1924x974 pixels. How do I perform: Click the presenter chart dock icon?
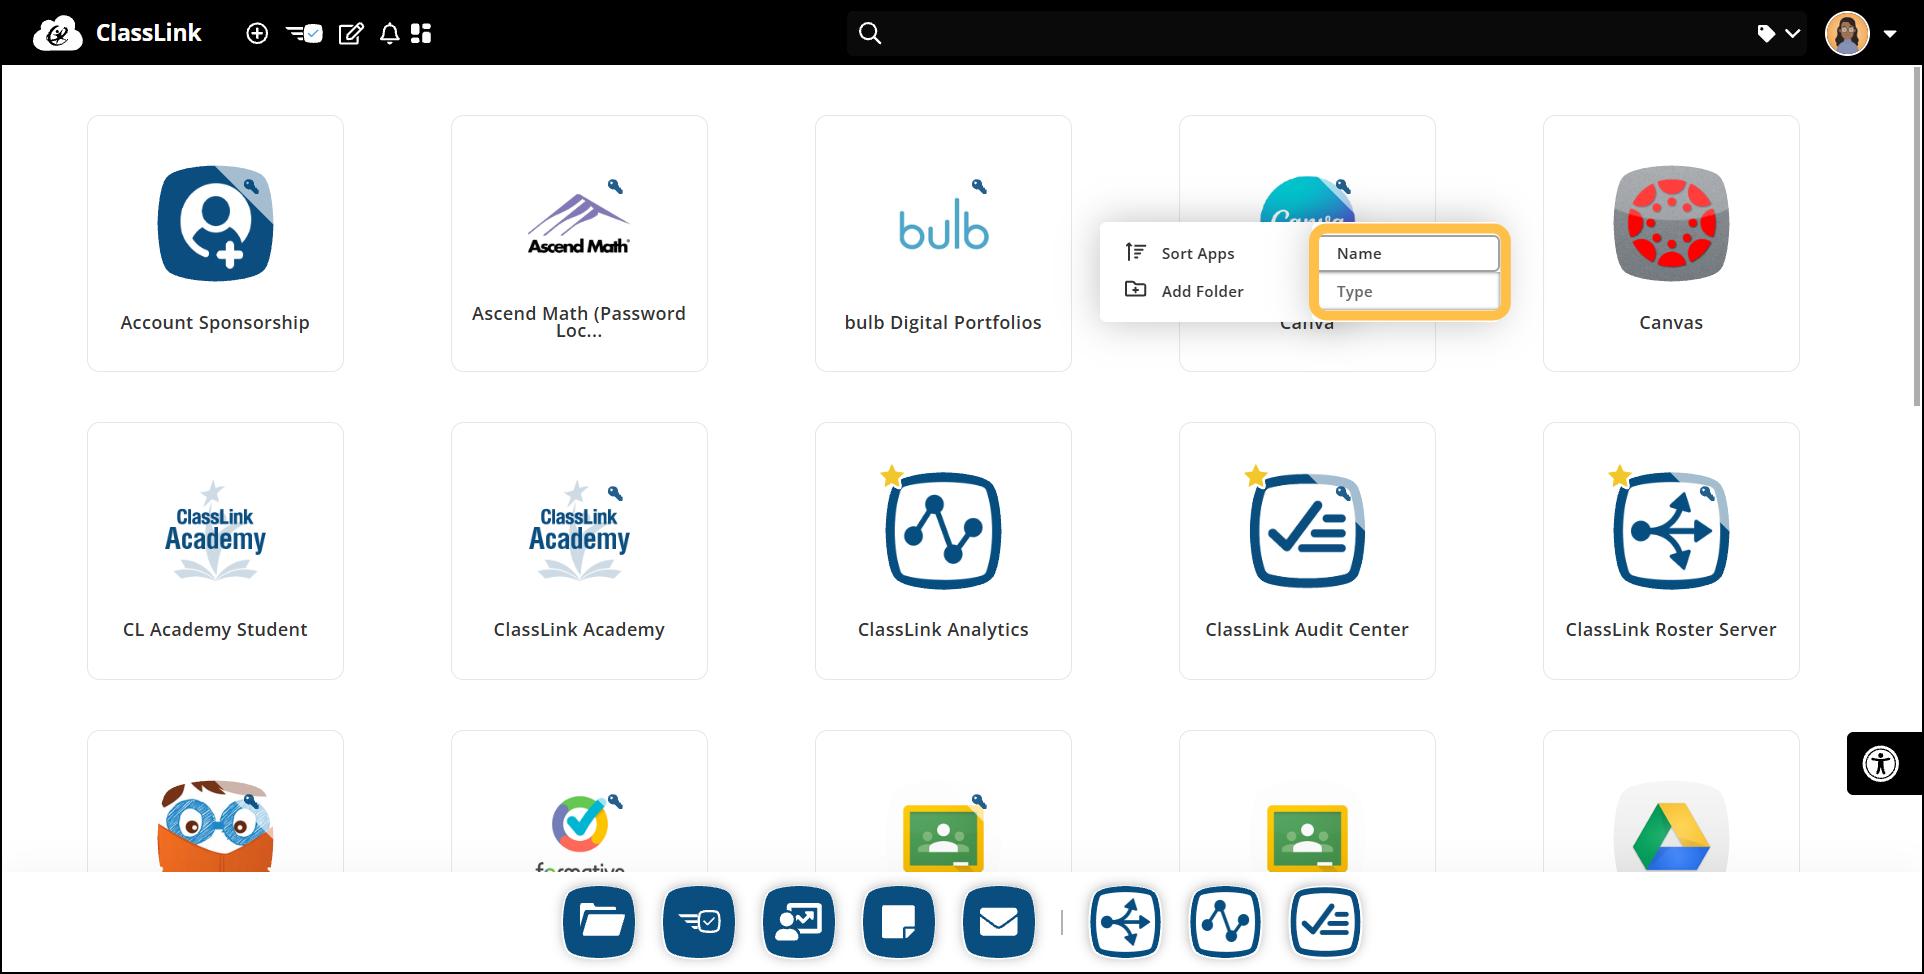click(799, 921)
